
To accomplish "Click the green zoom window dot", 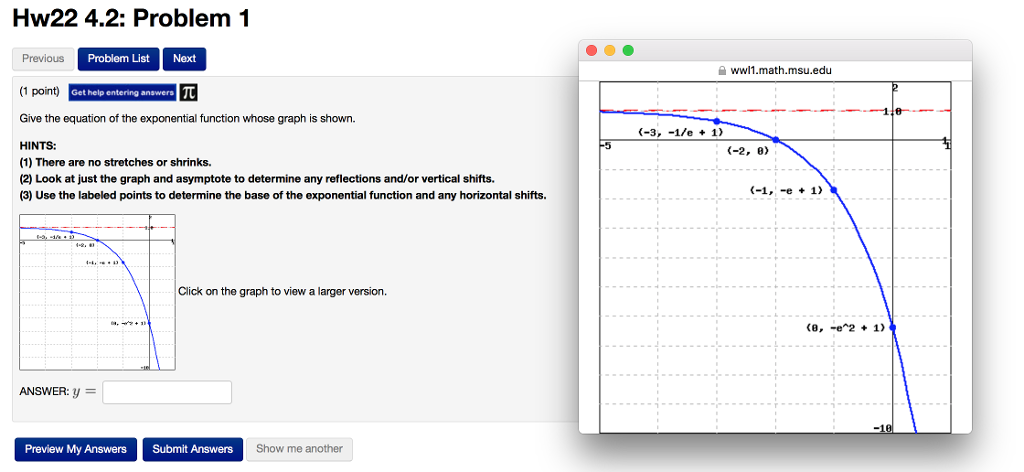I will (x=627, y=51).
